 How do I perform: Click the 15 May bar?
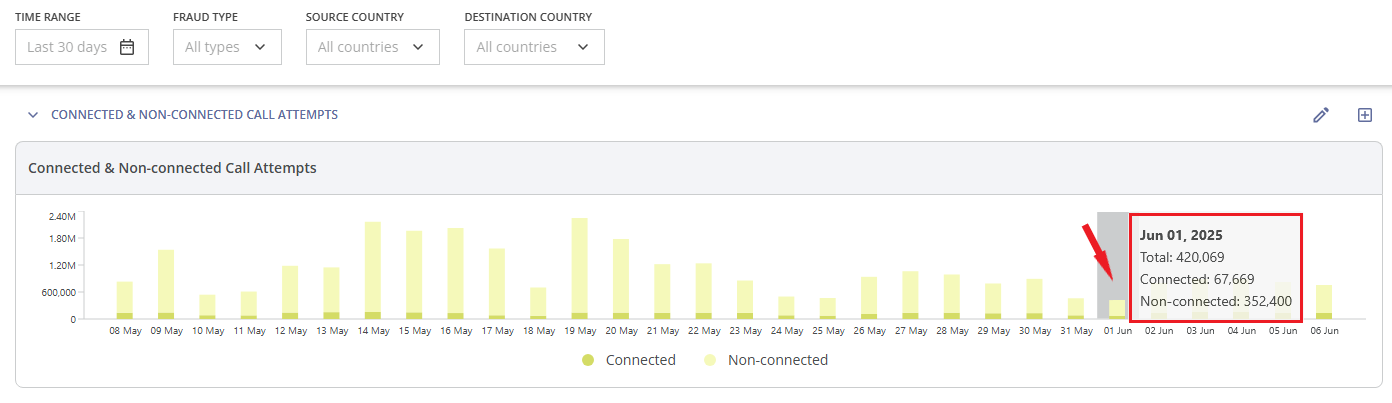[x=414, y=275]
